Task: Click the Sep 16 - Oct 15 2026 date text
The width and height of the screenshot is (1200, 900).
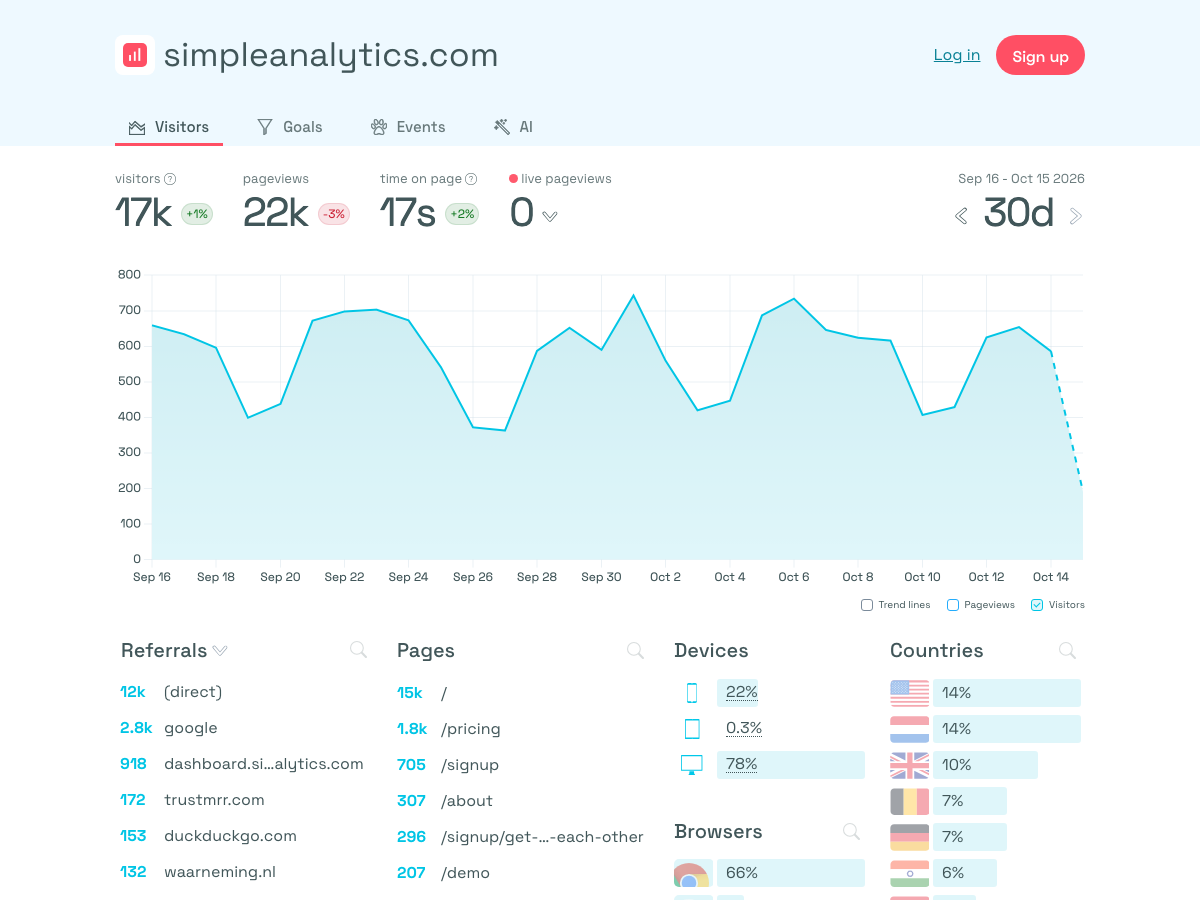Action: (x=1021, y=179)
